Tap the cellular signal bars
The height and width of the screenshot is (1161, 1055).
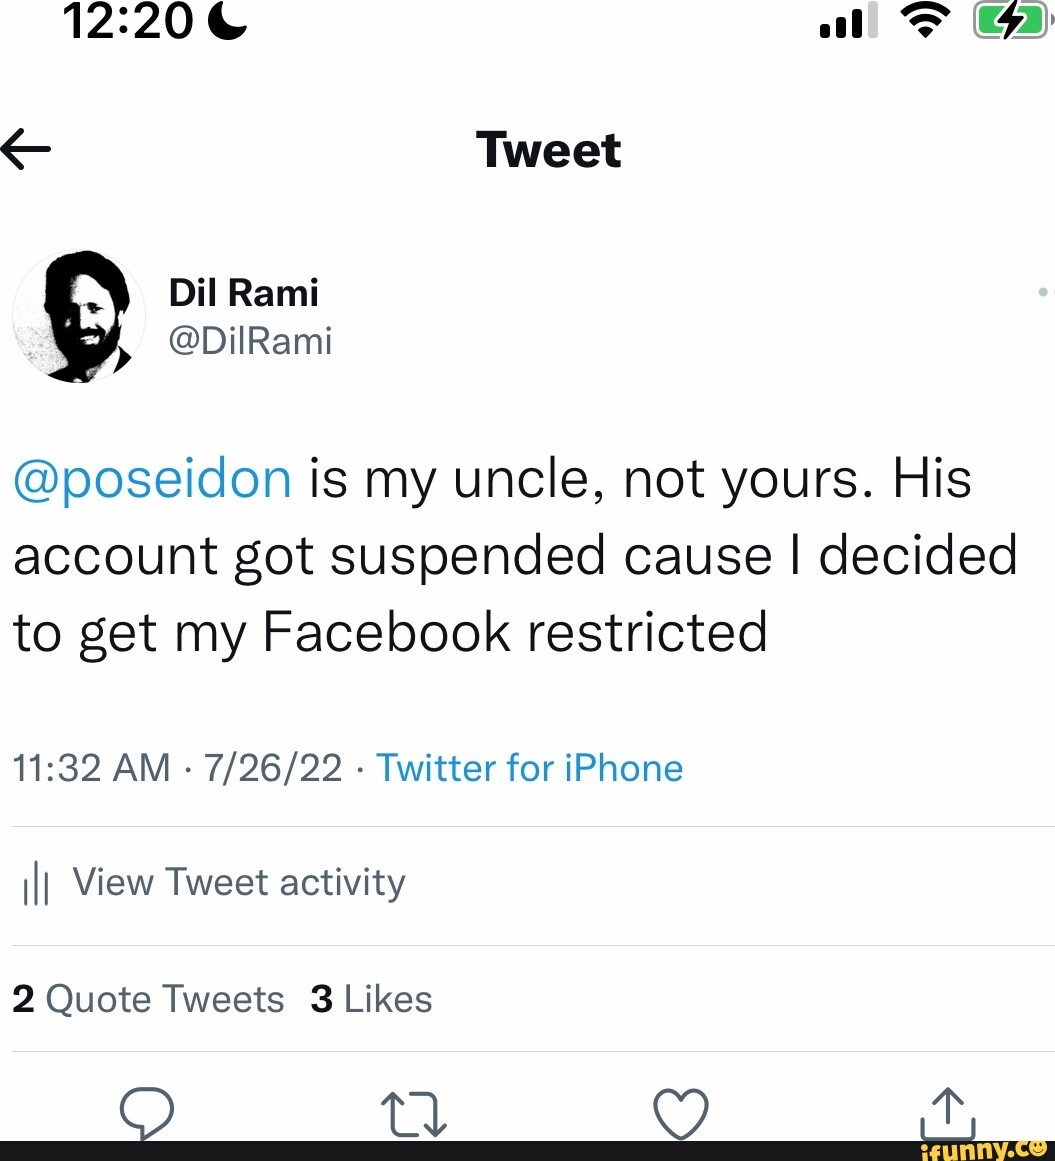847,22
